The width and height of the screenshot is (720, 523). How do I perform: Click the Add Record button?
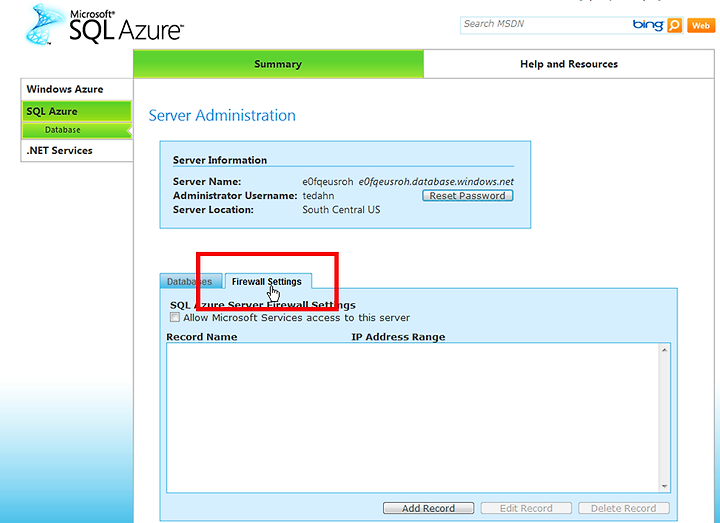click(x=428, y=508)
